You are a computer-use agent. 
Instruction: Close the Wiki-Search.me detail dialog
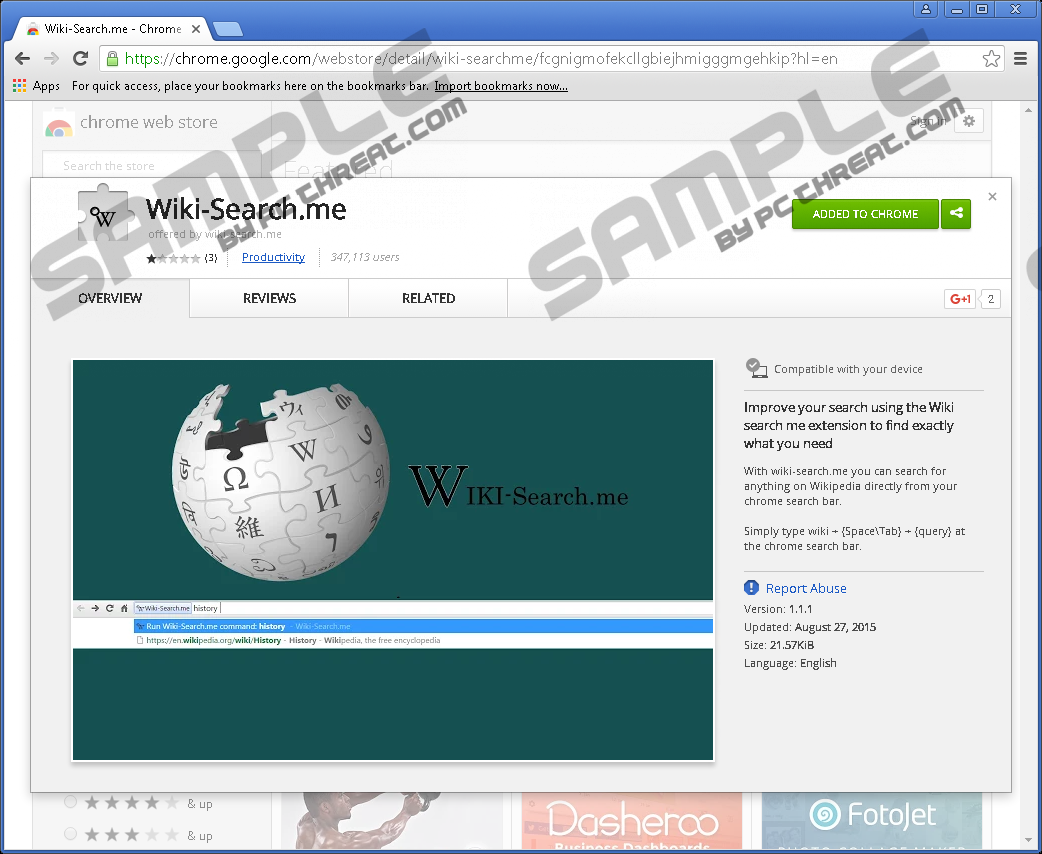tap(992, 197)
